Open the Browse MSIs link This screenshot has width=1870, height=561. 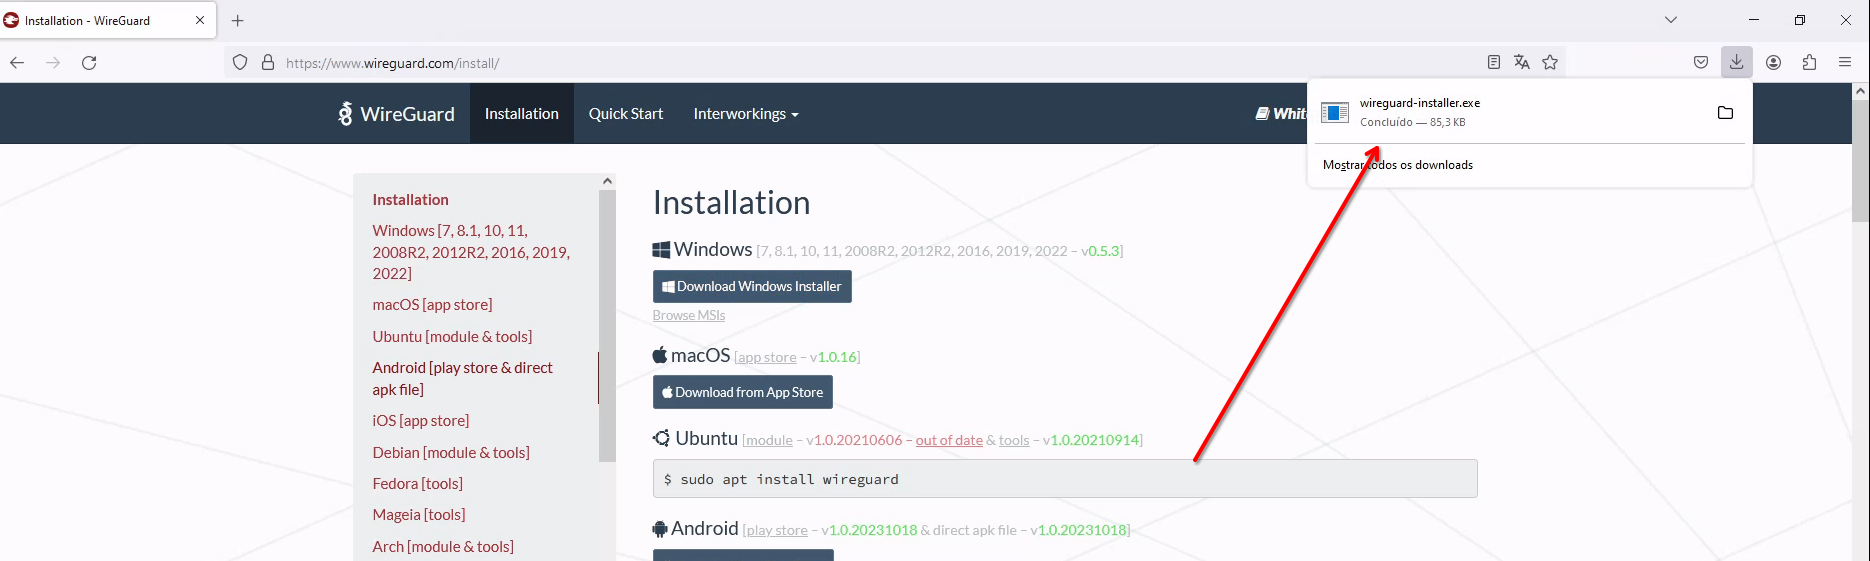coord(689,315)
